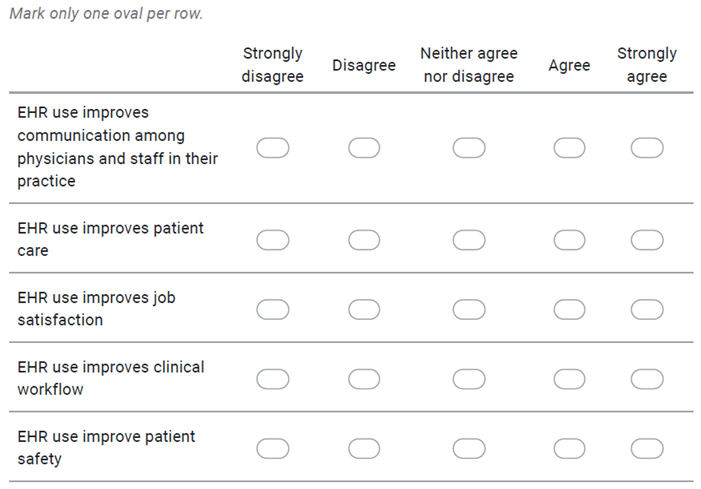The height and width of the screenshot is (489, 701).
Task: Choose Neither agree nor disagree for patient safety
Action: point(468,448)
